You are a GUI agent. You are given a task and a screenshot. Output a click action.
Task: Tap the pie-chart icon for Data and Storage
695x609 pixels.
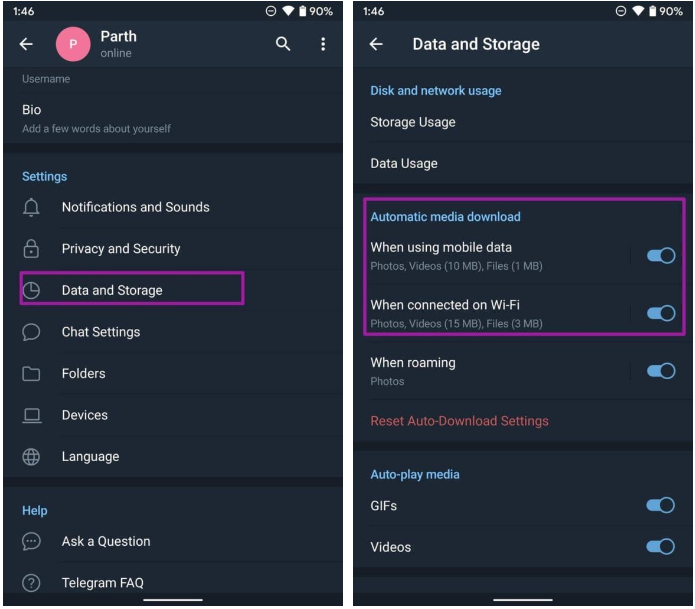coord(31,290)
